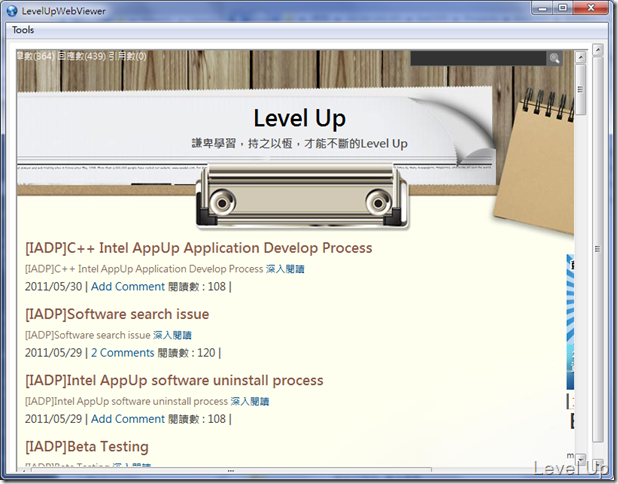
Task: Click the outer window scrollbar up arrow
Action: pyautogui.click(x=598, y=50)
